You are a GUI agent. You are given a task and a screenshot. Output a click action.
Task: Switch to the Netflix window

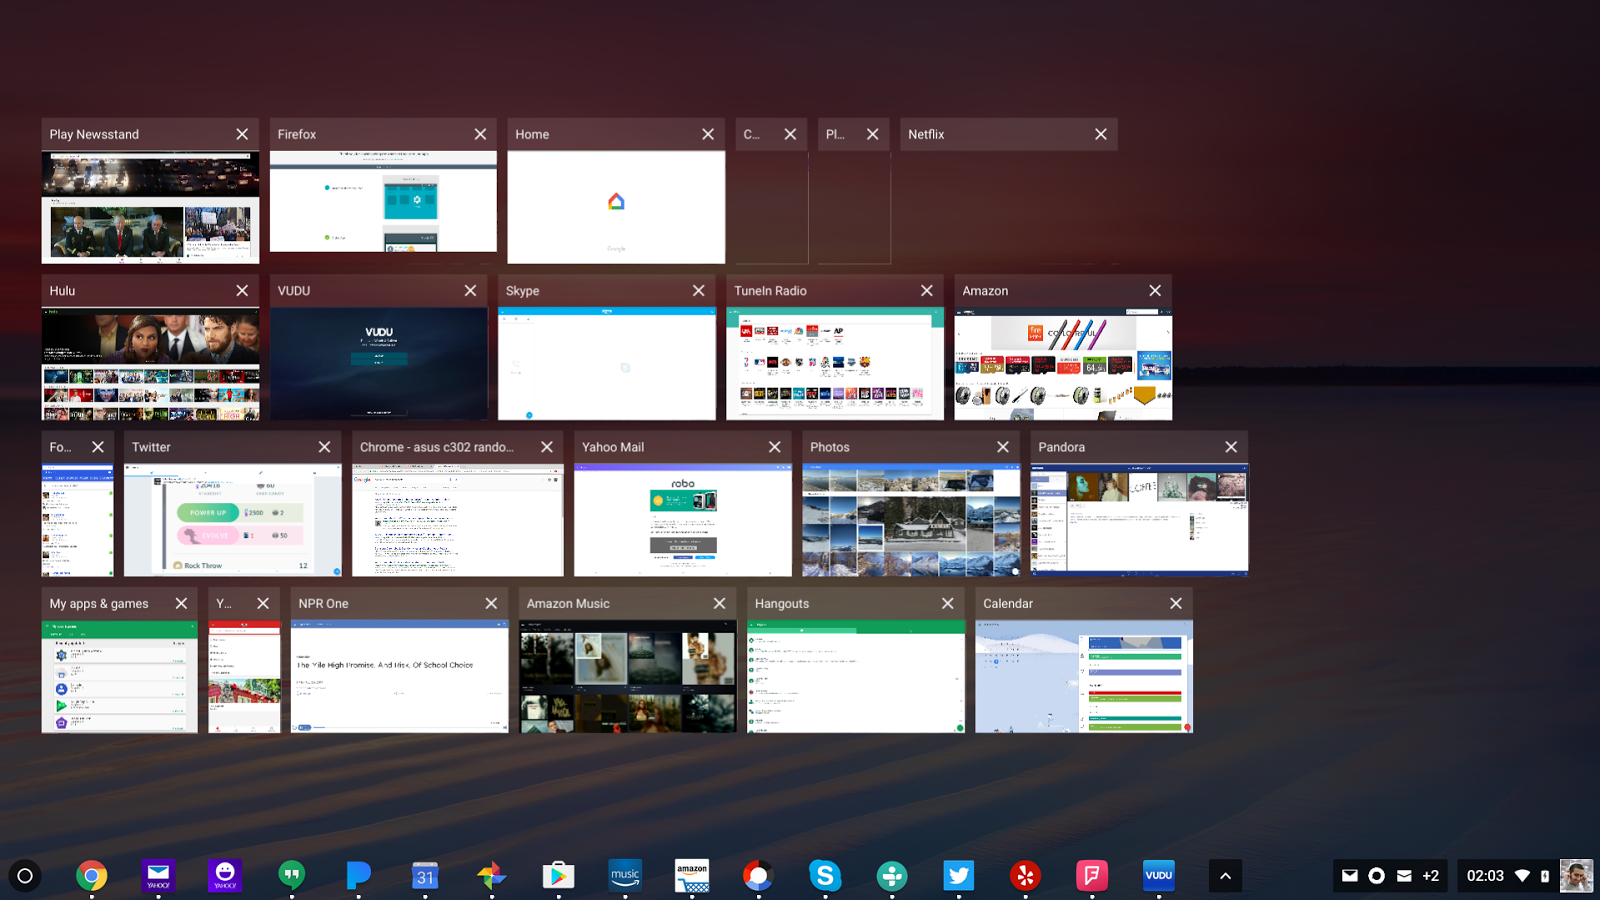1009,191
